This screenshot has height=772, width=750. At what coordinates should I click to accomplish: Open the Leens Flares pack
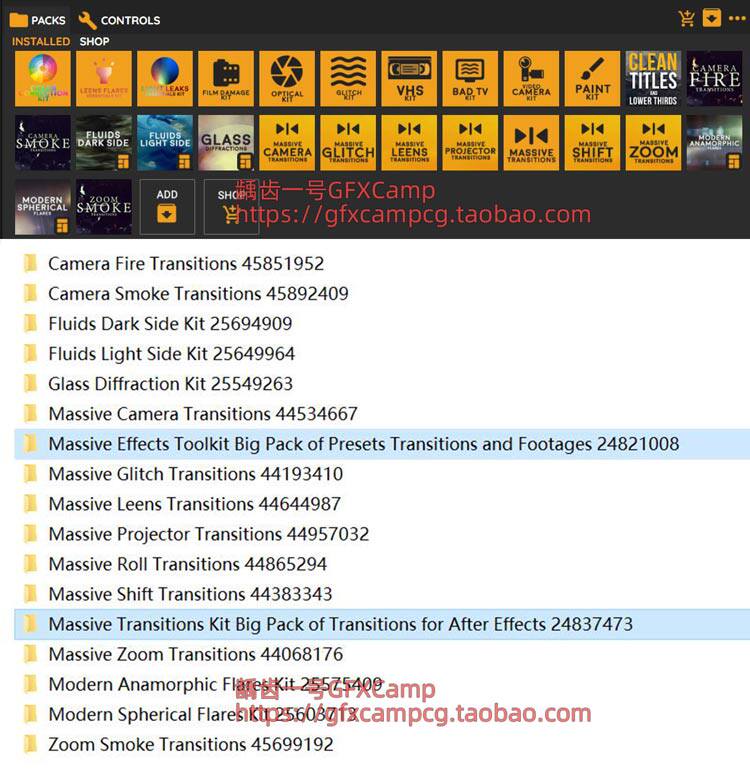[x=104, y=78]
